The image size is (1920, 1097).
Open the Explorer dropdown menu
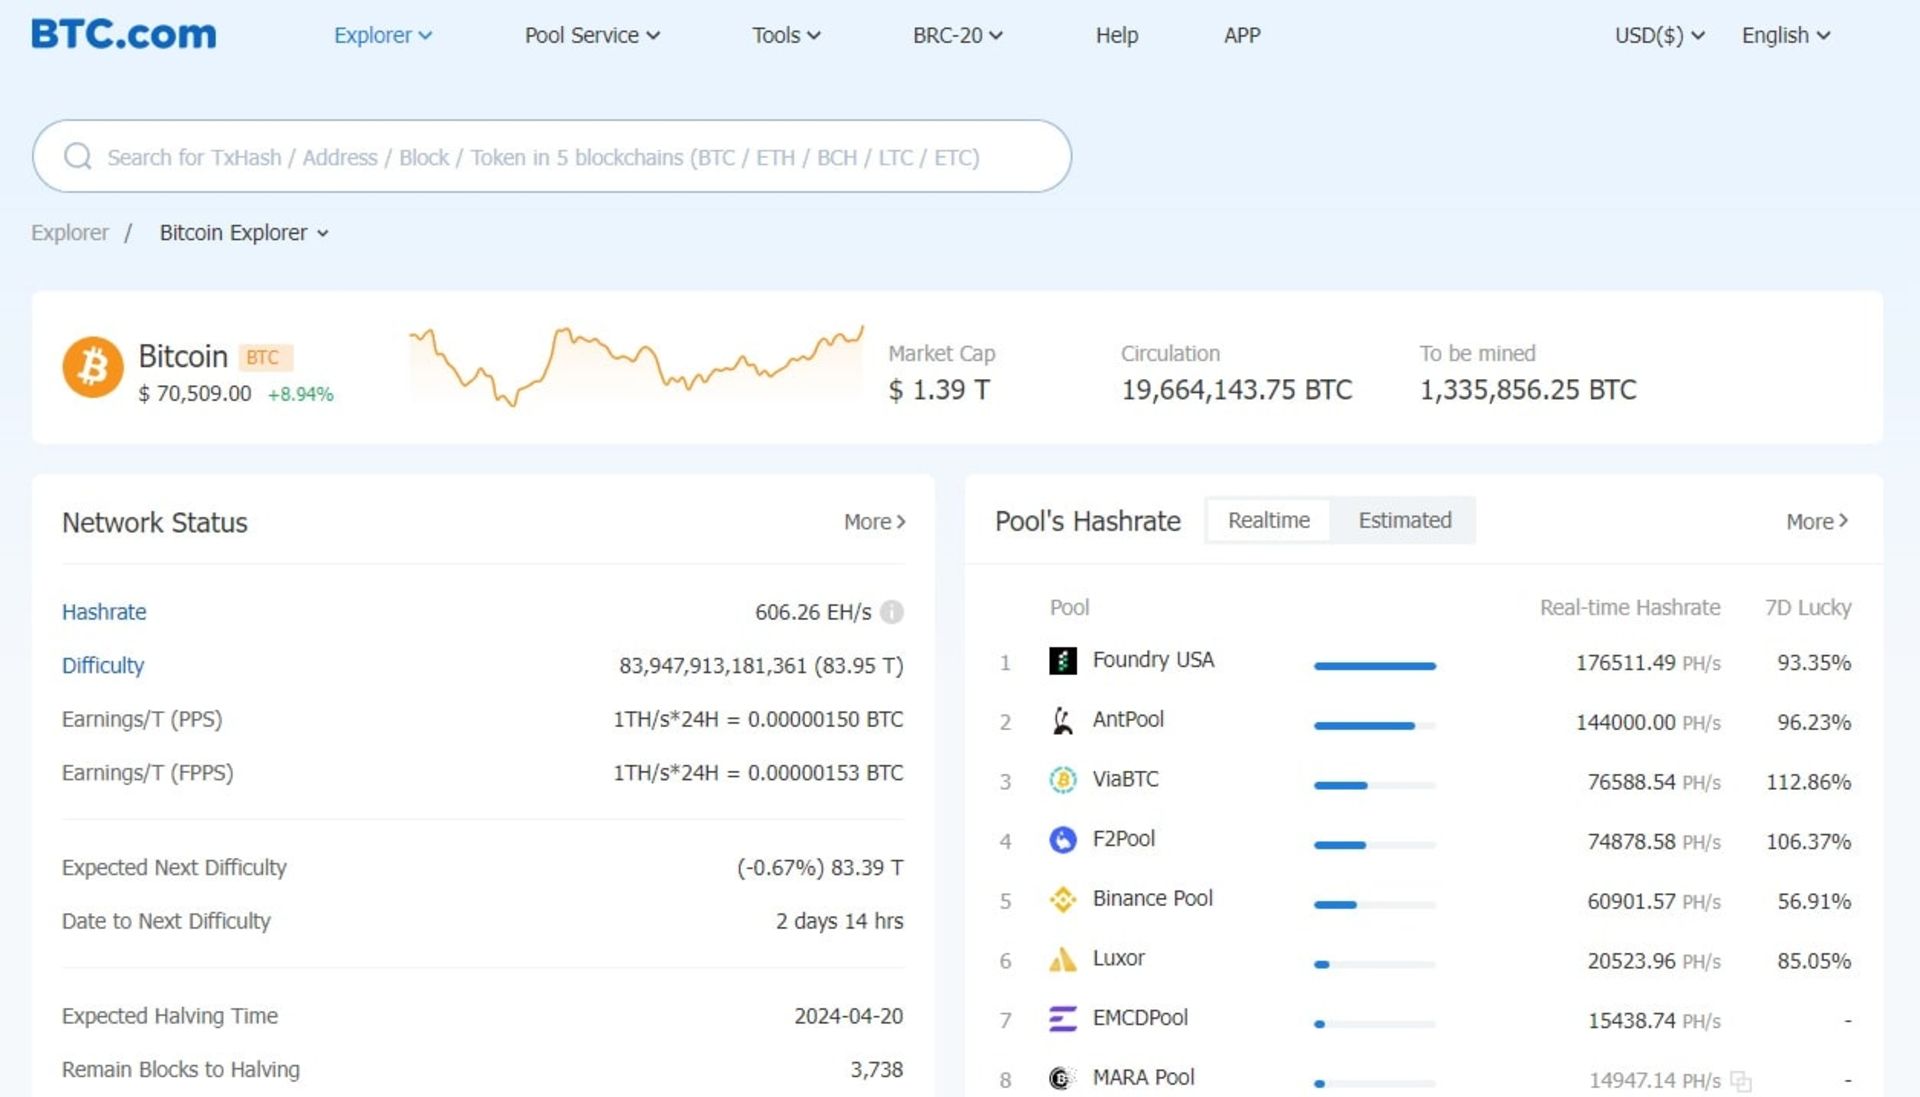point(383,35)
